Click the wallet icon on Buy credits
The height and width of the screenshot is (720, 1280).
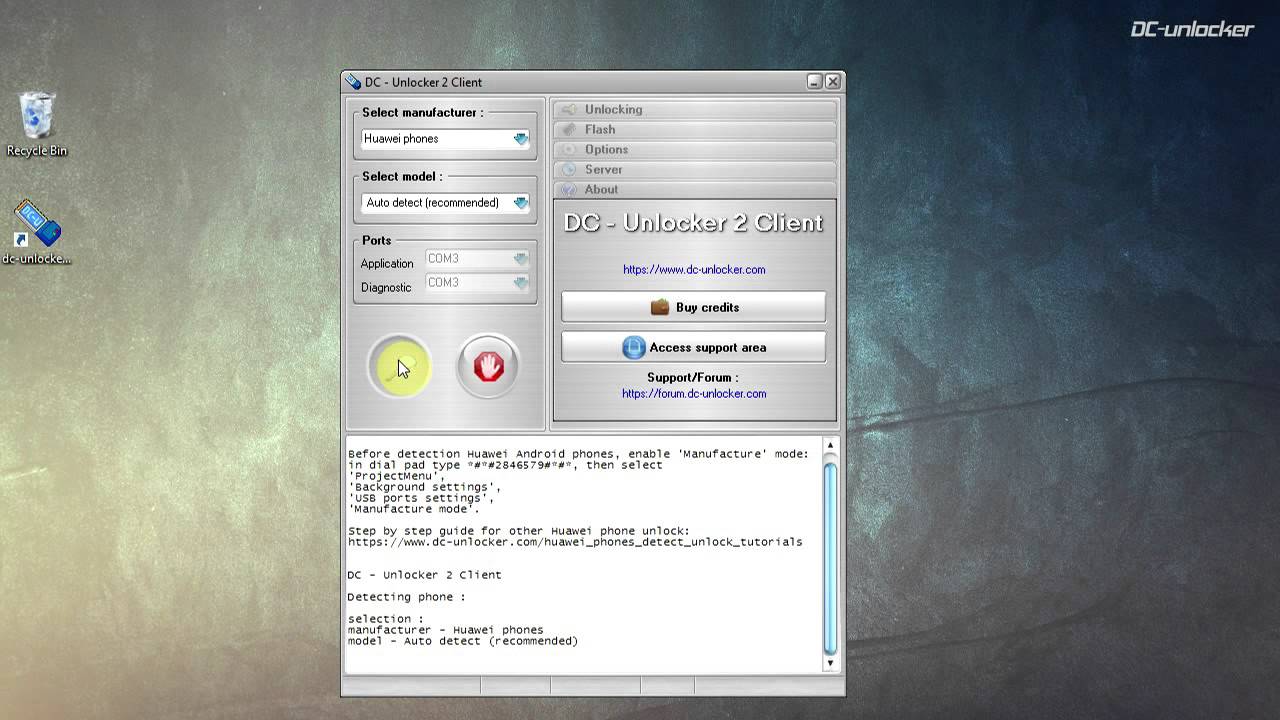(660, 307)
